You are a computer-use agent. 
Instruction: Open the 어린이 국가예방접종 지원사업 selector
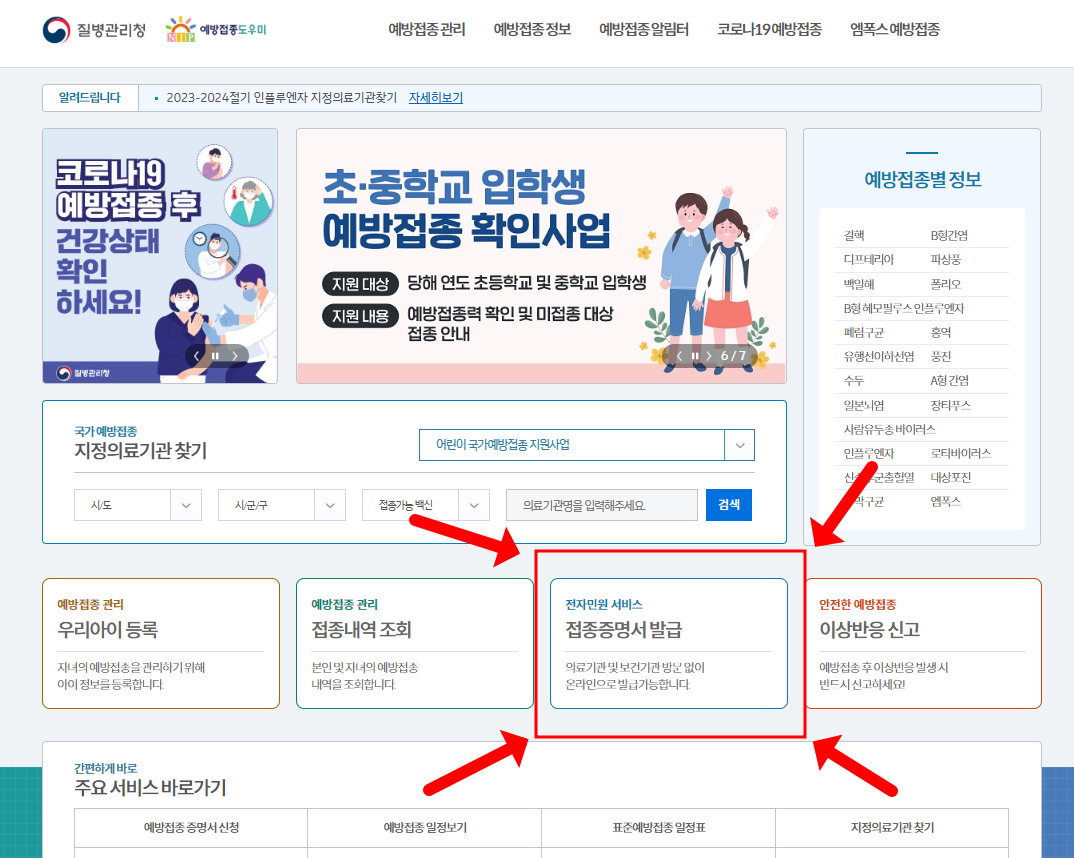pyautogui.click(x=587, y=445)
